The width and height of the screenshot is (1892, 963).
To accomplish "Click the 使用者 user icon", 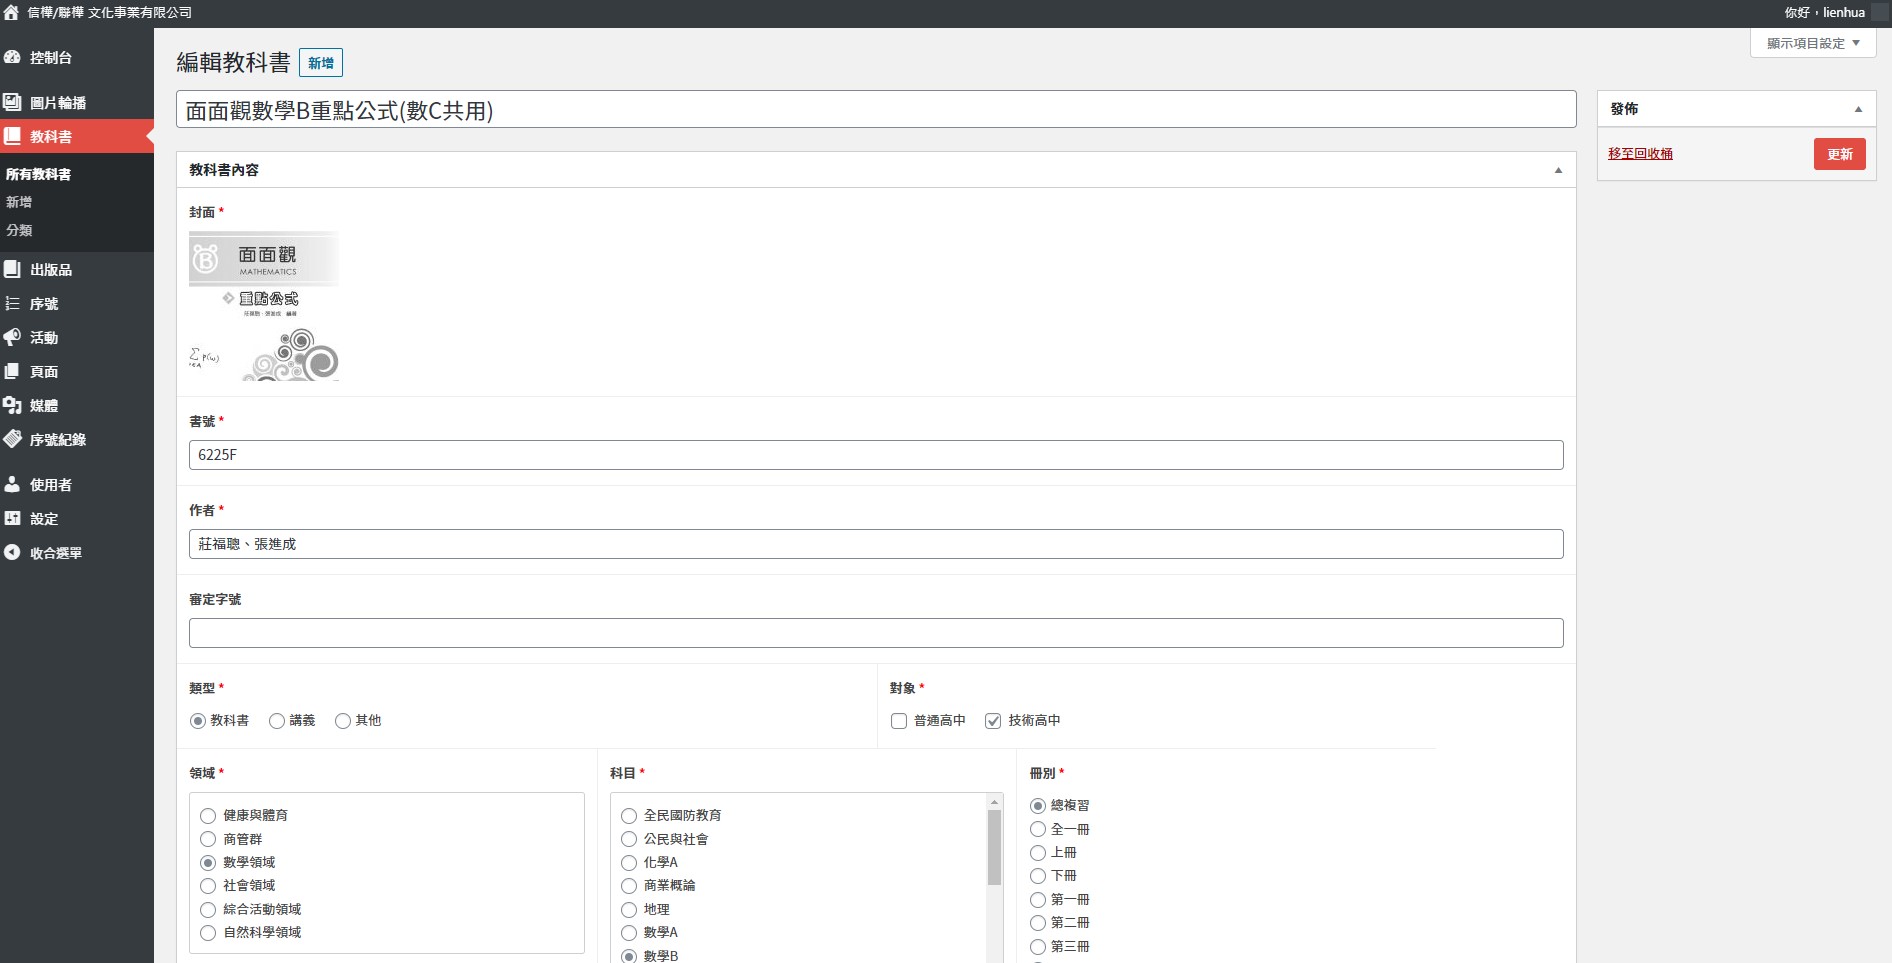I will click(x=12, y=484).
